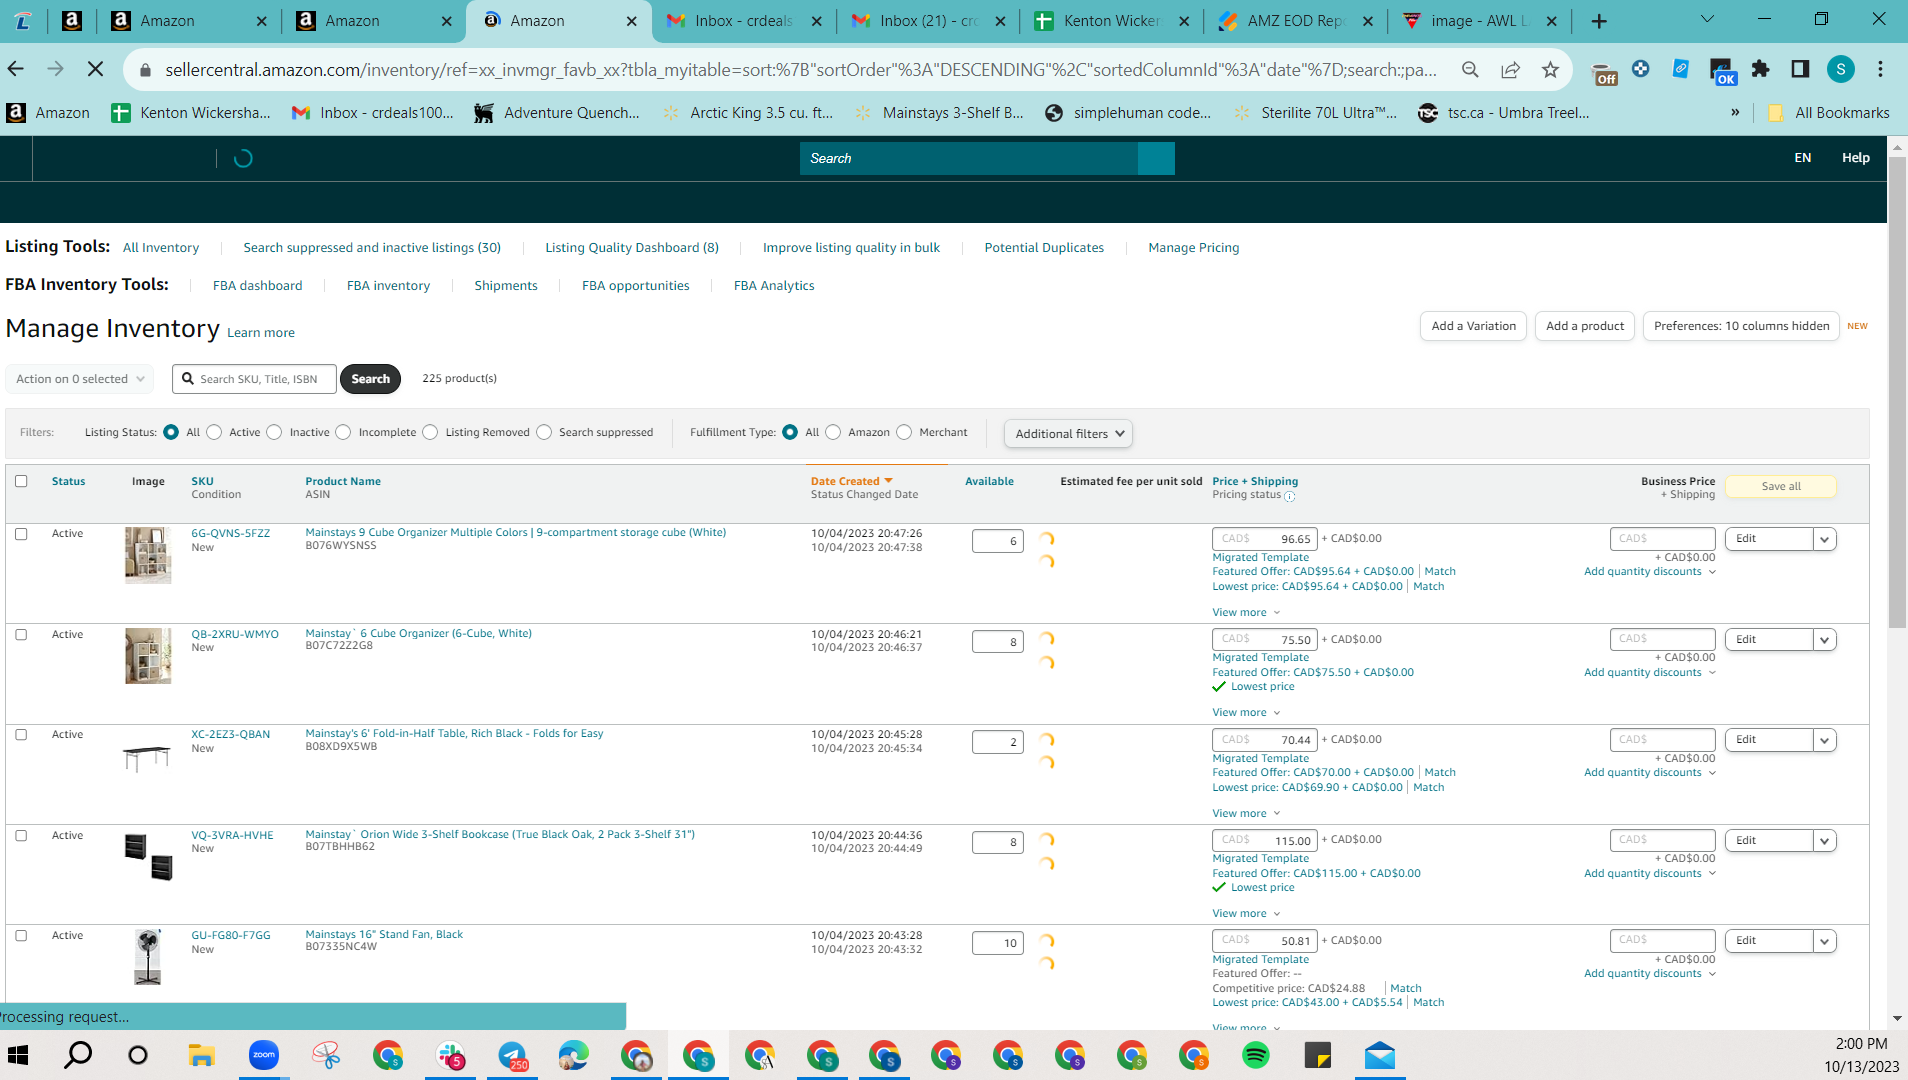Open Windows taskbar search
Screen dimensions: 1908x1080
coord(78,1055)
